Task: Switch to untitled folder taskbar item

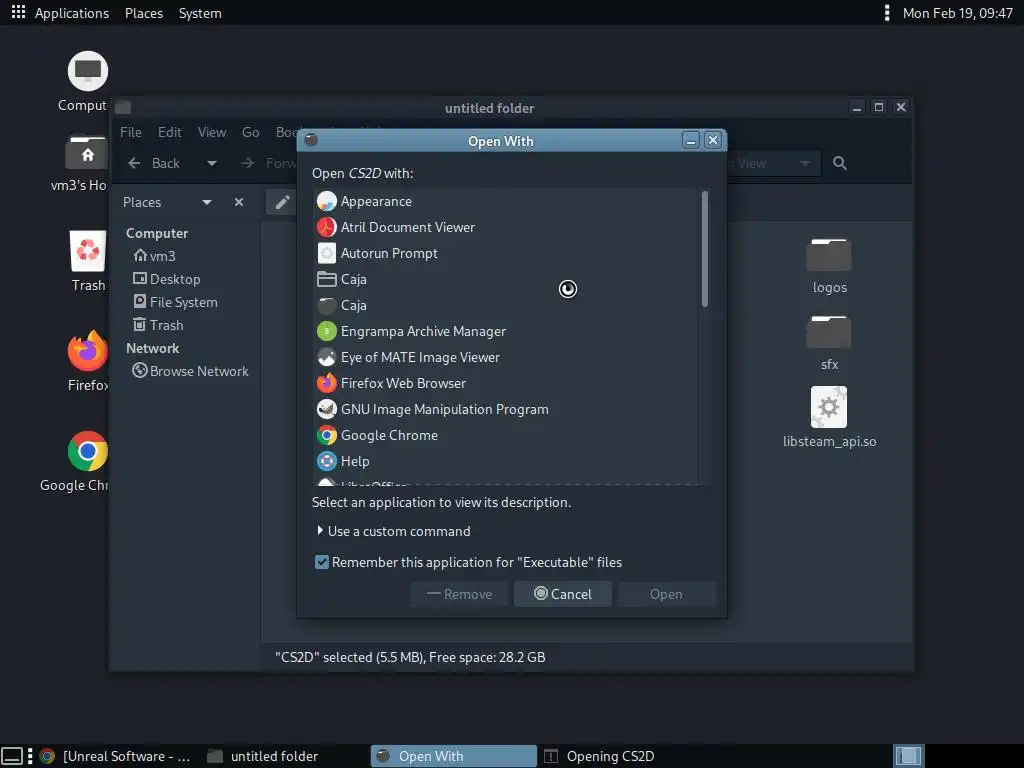Action: (264, 756)
